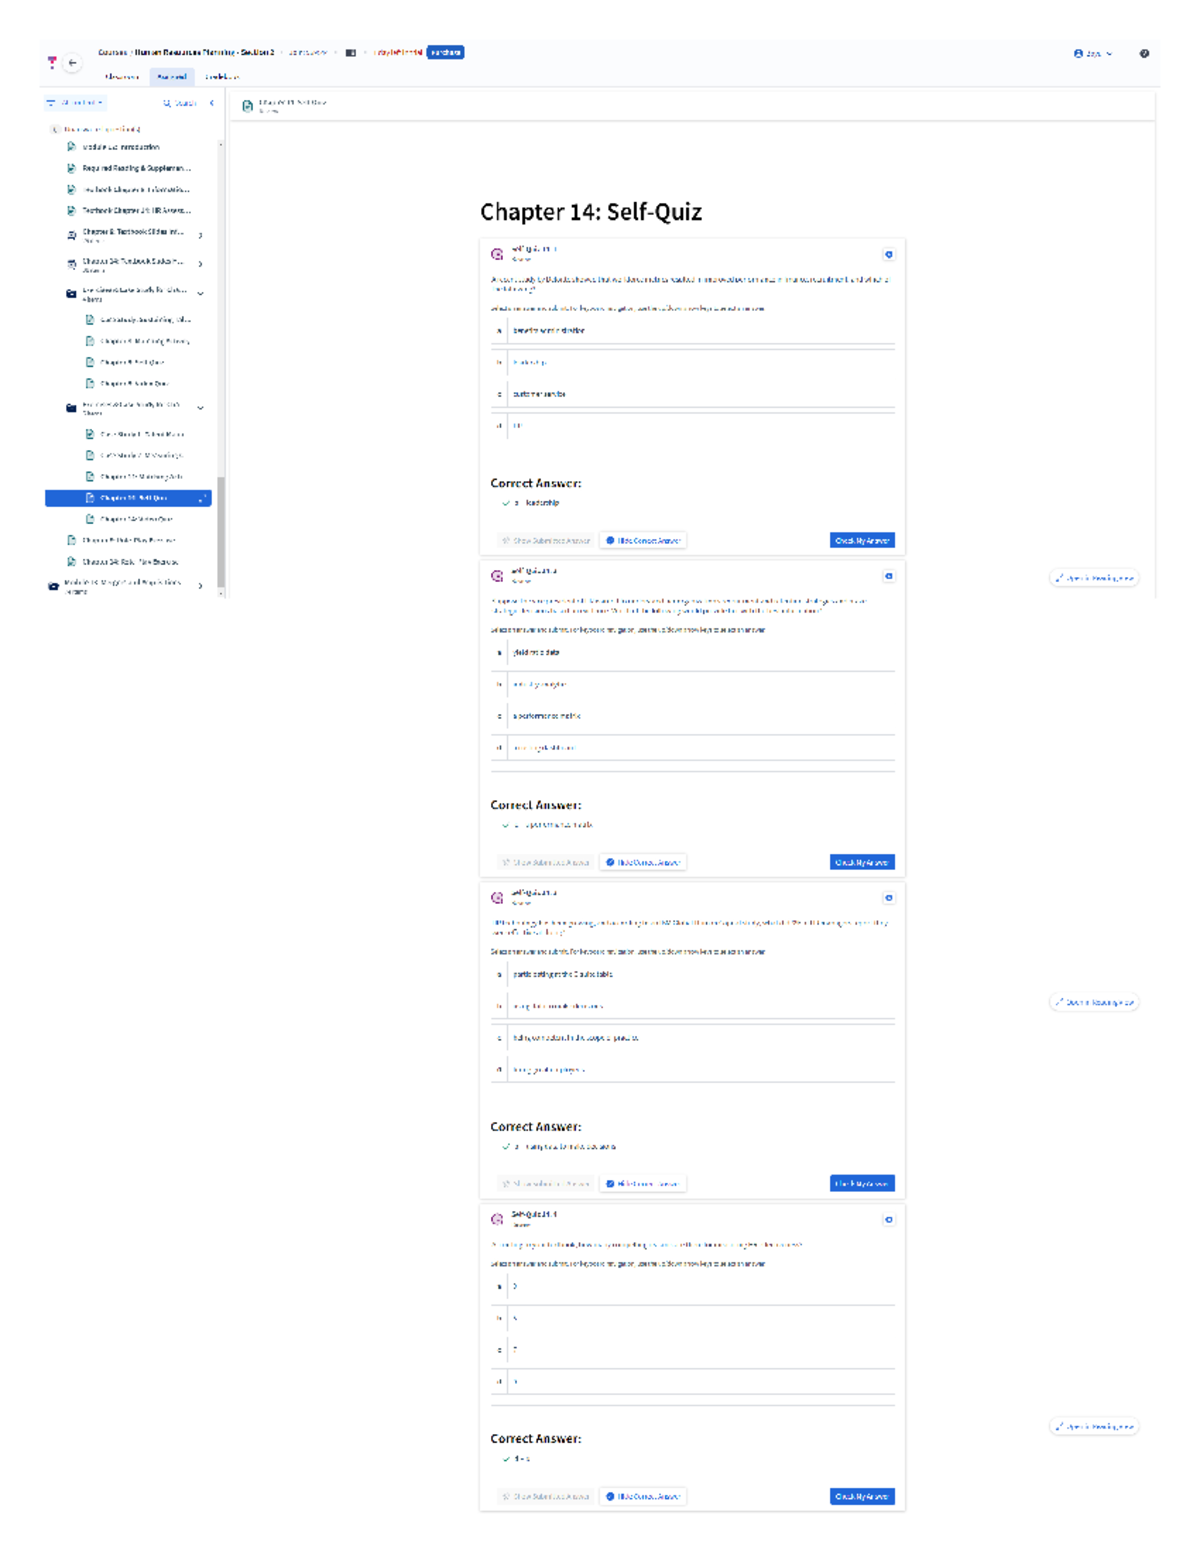1200x1553 pixels.
Task: Collapse the Chapter 9 case study folder chevron
Action: 201,294
